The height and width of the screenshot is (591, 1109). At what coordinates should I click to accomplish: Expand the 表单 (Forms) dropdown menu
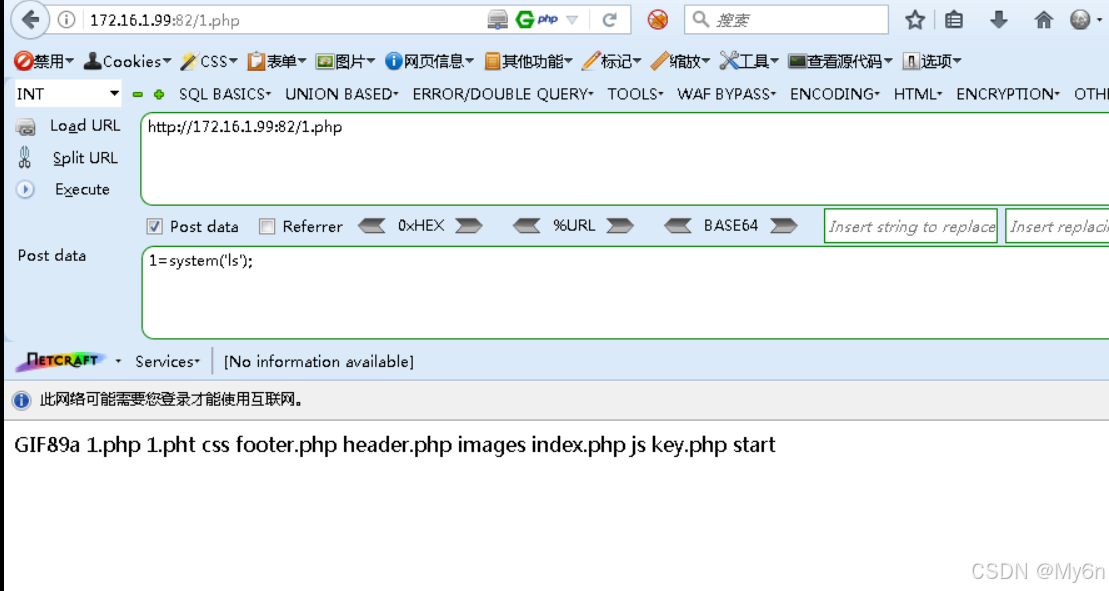pos(277,62)
